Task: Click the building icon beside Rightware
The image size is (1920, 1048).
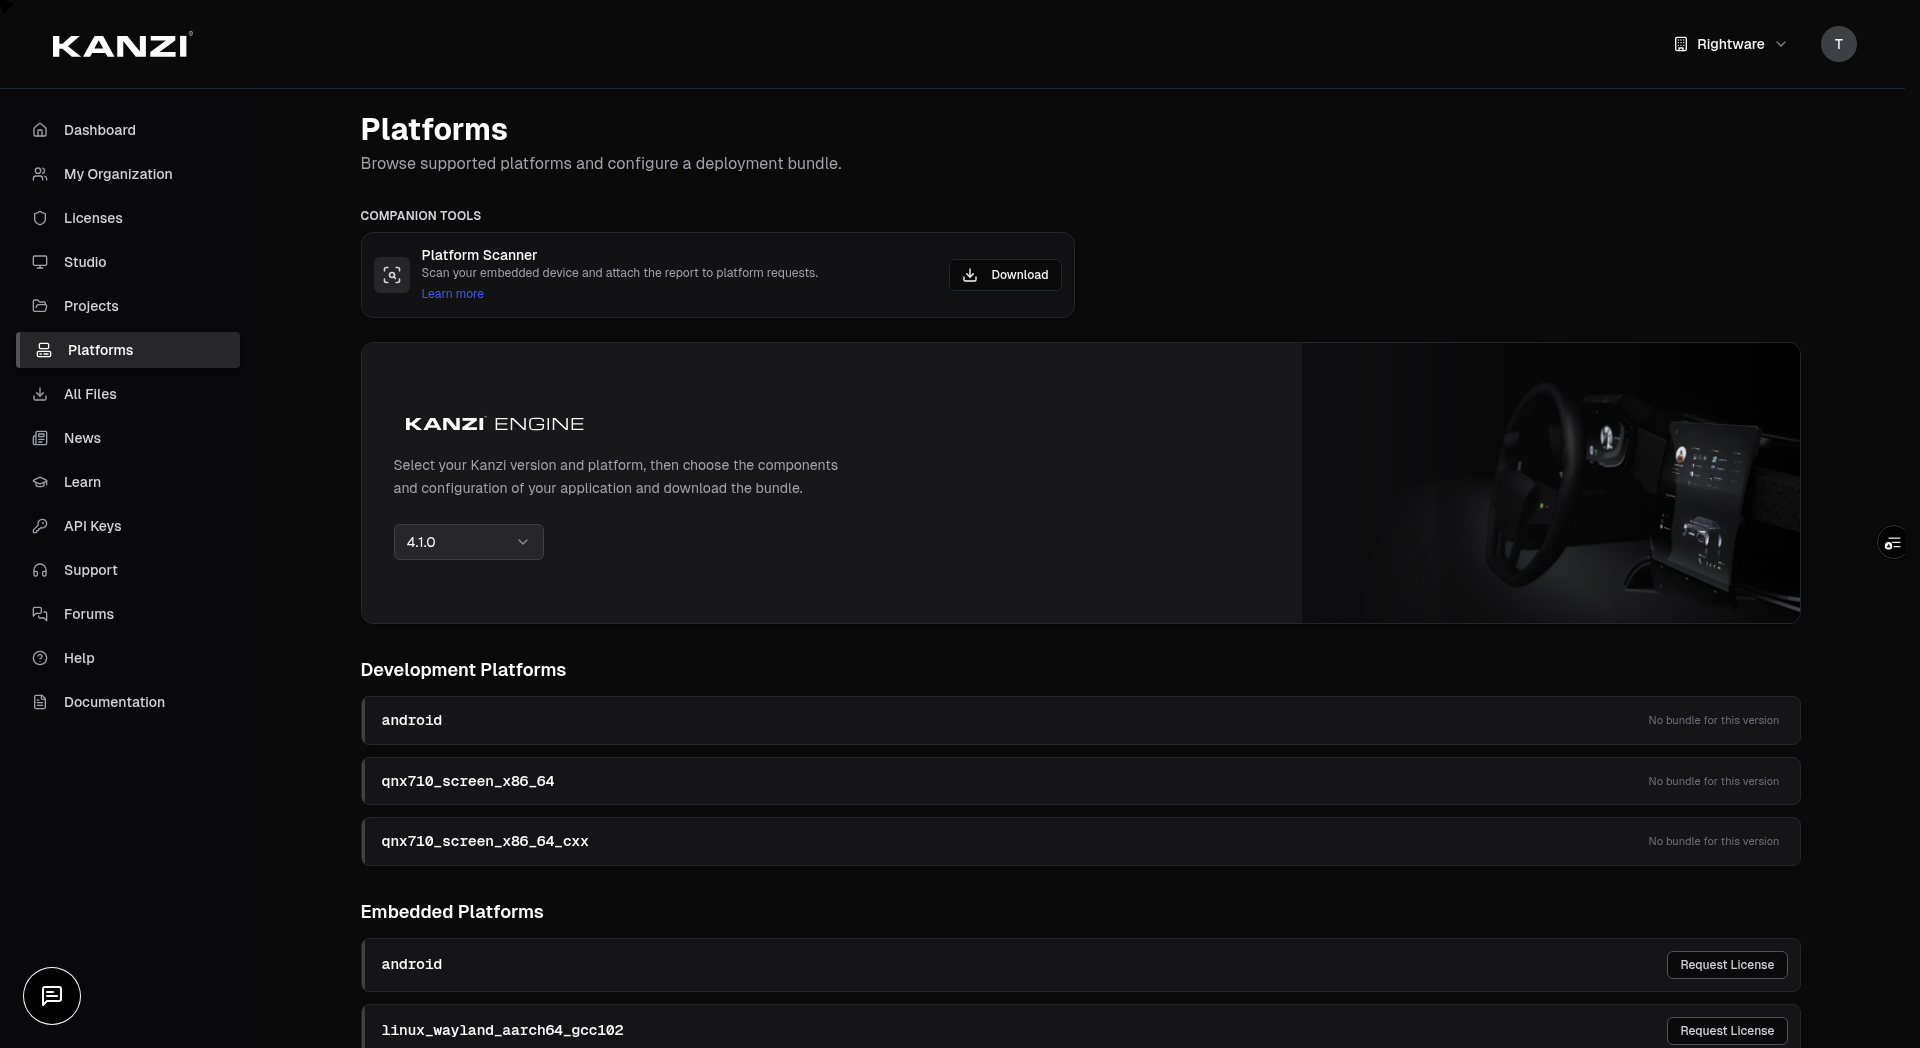Action: pos(1681,44)
